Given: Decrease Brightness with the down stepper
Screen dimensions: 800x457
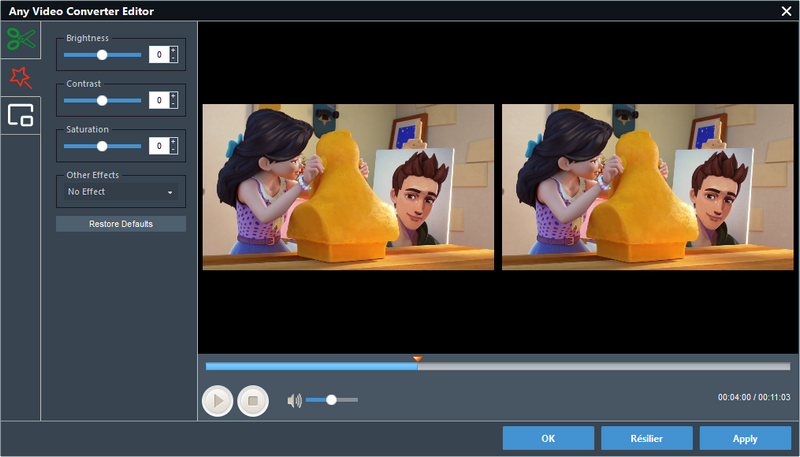Looking at the screenshot, I should [x=173, y=59].
